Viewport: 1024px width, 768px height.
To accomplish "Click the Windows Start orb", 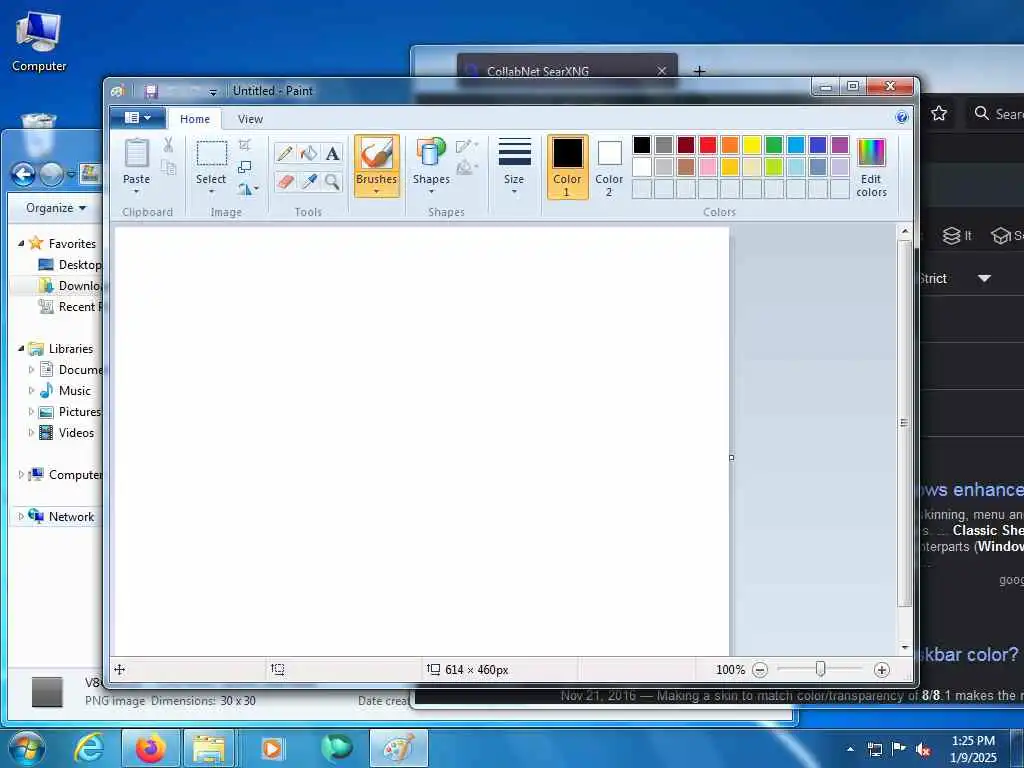I will pyautogui.click(x=25, y=748).
